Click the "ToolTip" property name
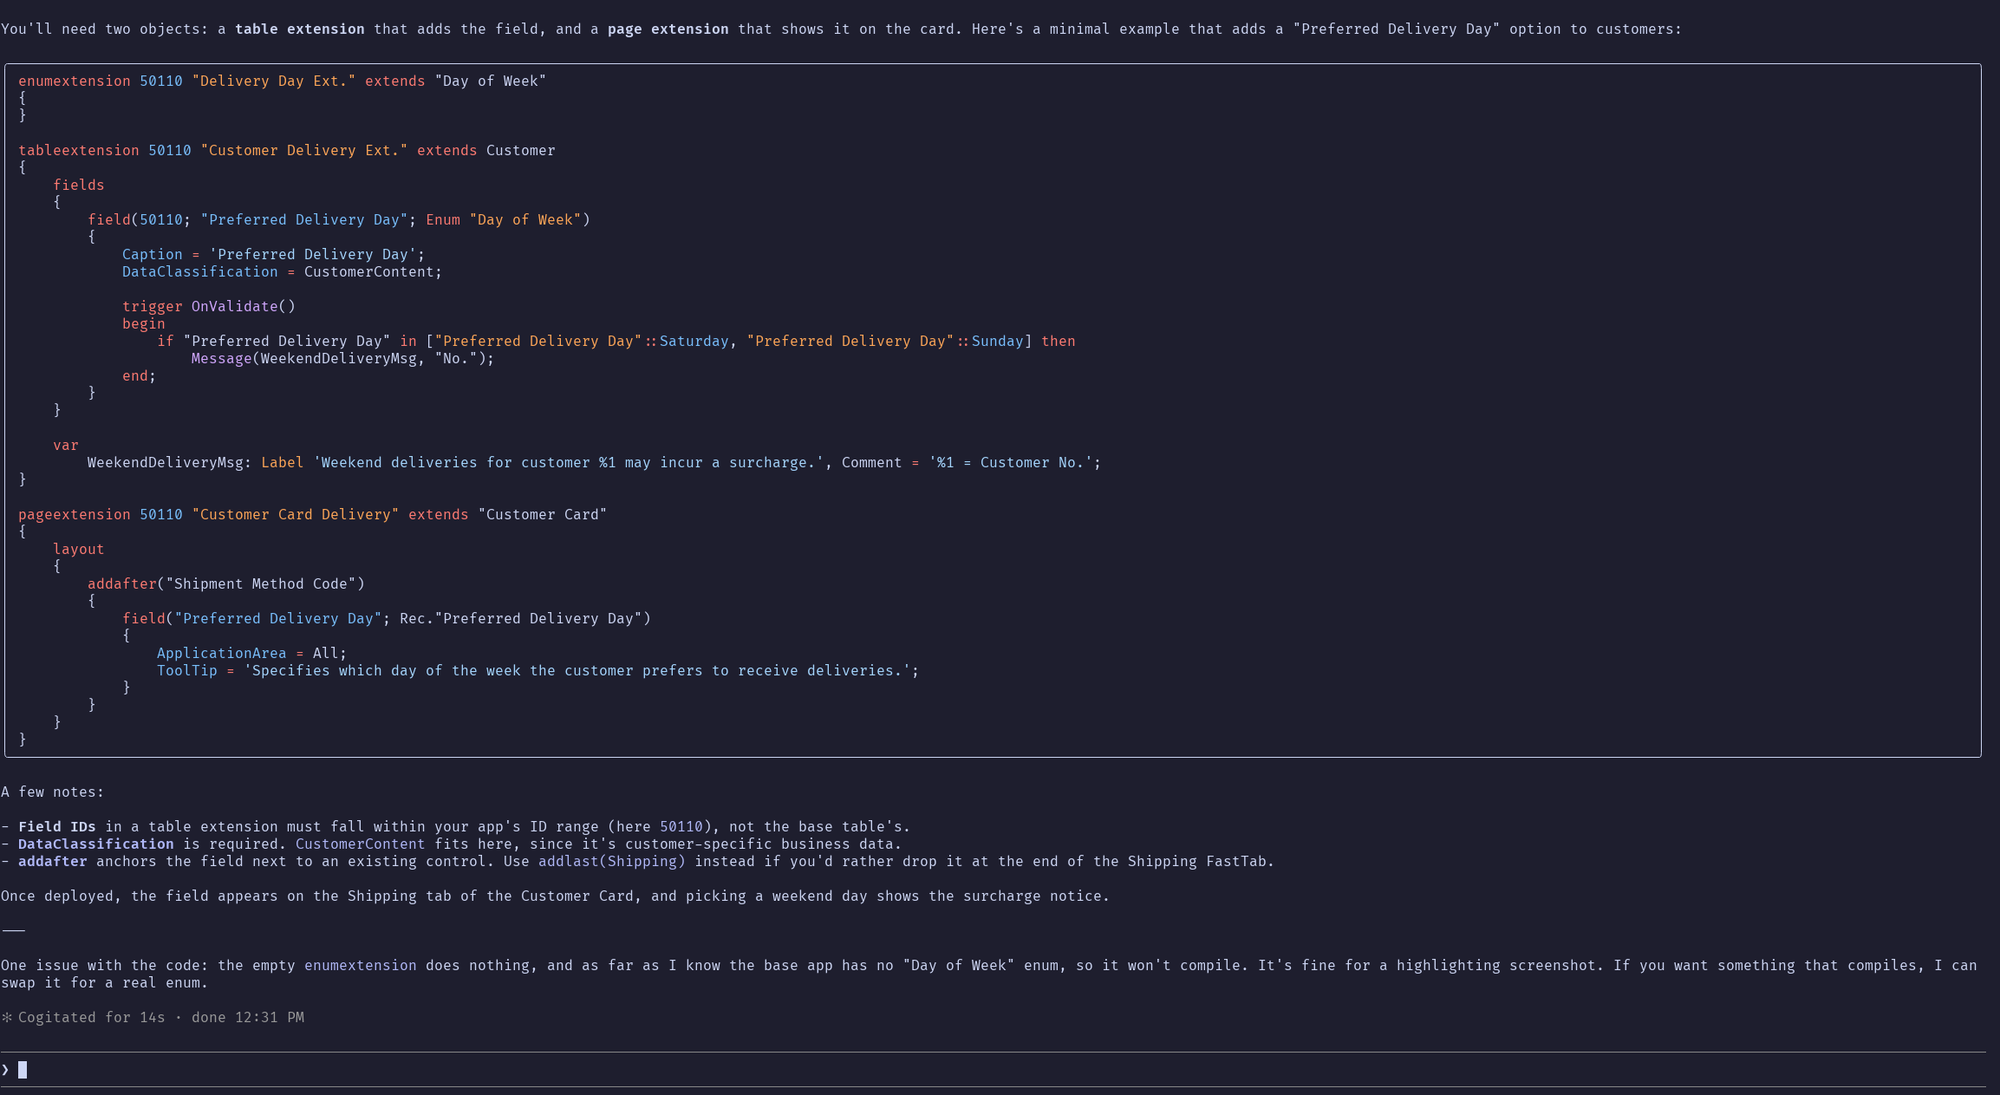Viewport: 2000px width, 1095px height. 187,671
